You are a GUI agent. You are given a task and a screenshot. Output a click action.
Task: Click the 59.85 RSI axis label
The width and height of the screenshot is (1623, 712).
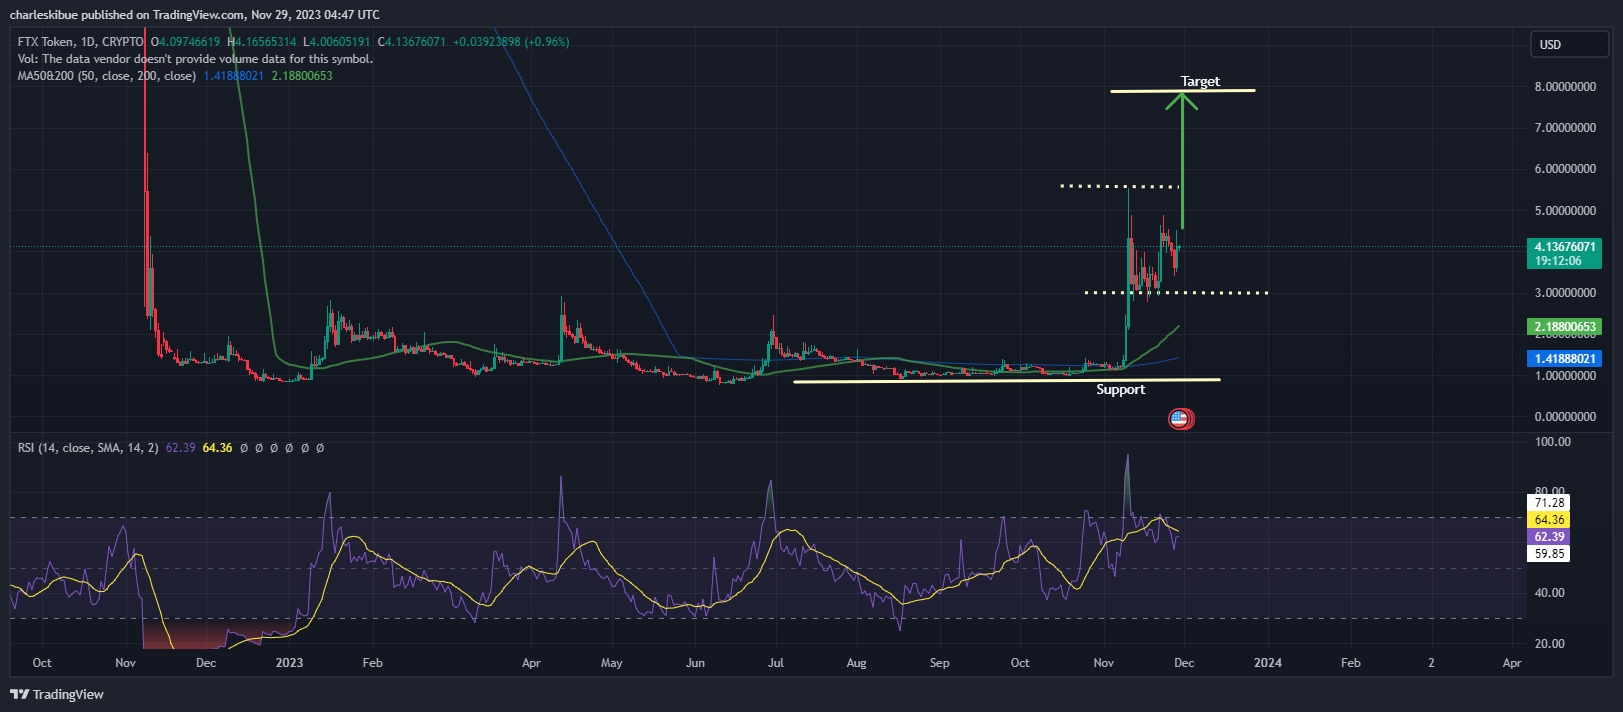[x=1549, y=554]
